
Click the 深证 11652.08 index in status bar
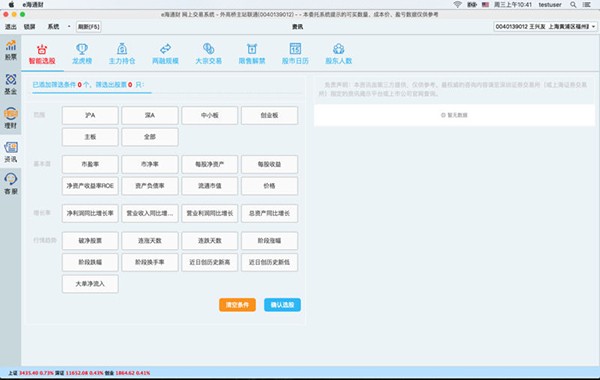(79, 373)
